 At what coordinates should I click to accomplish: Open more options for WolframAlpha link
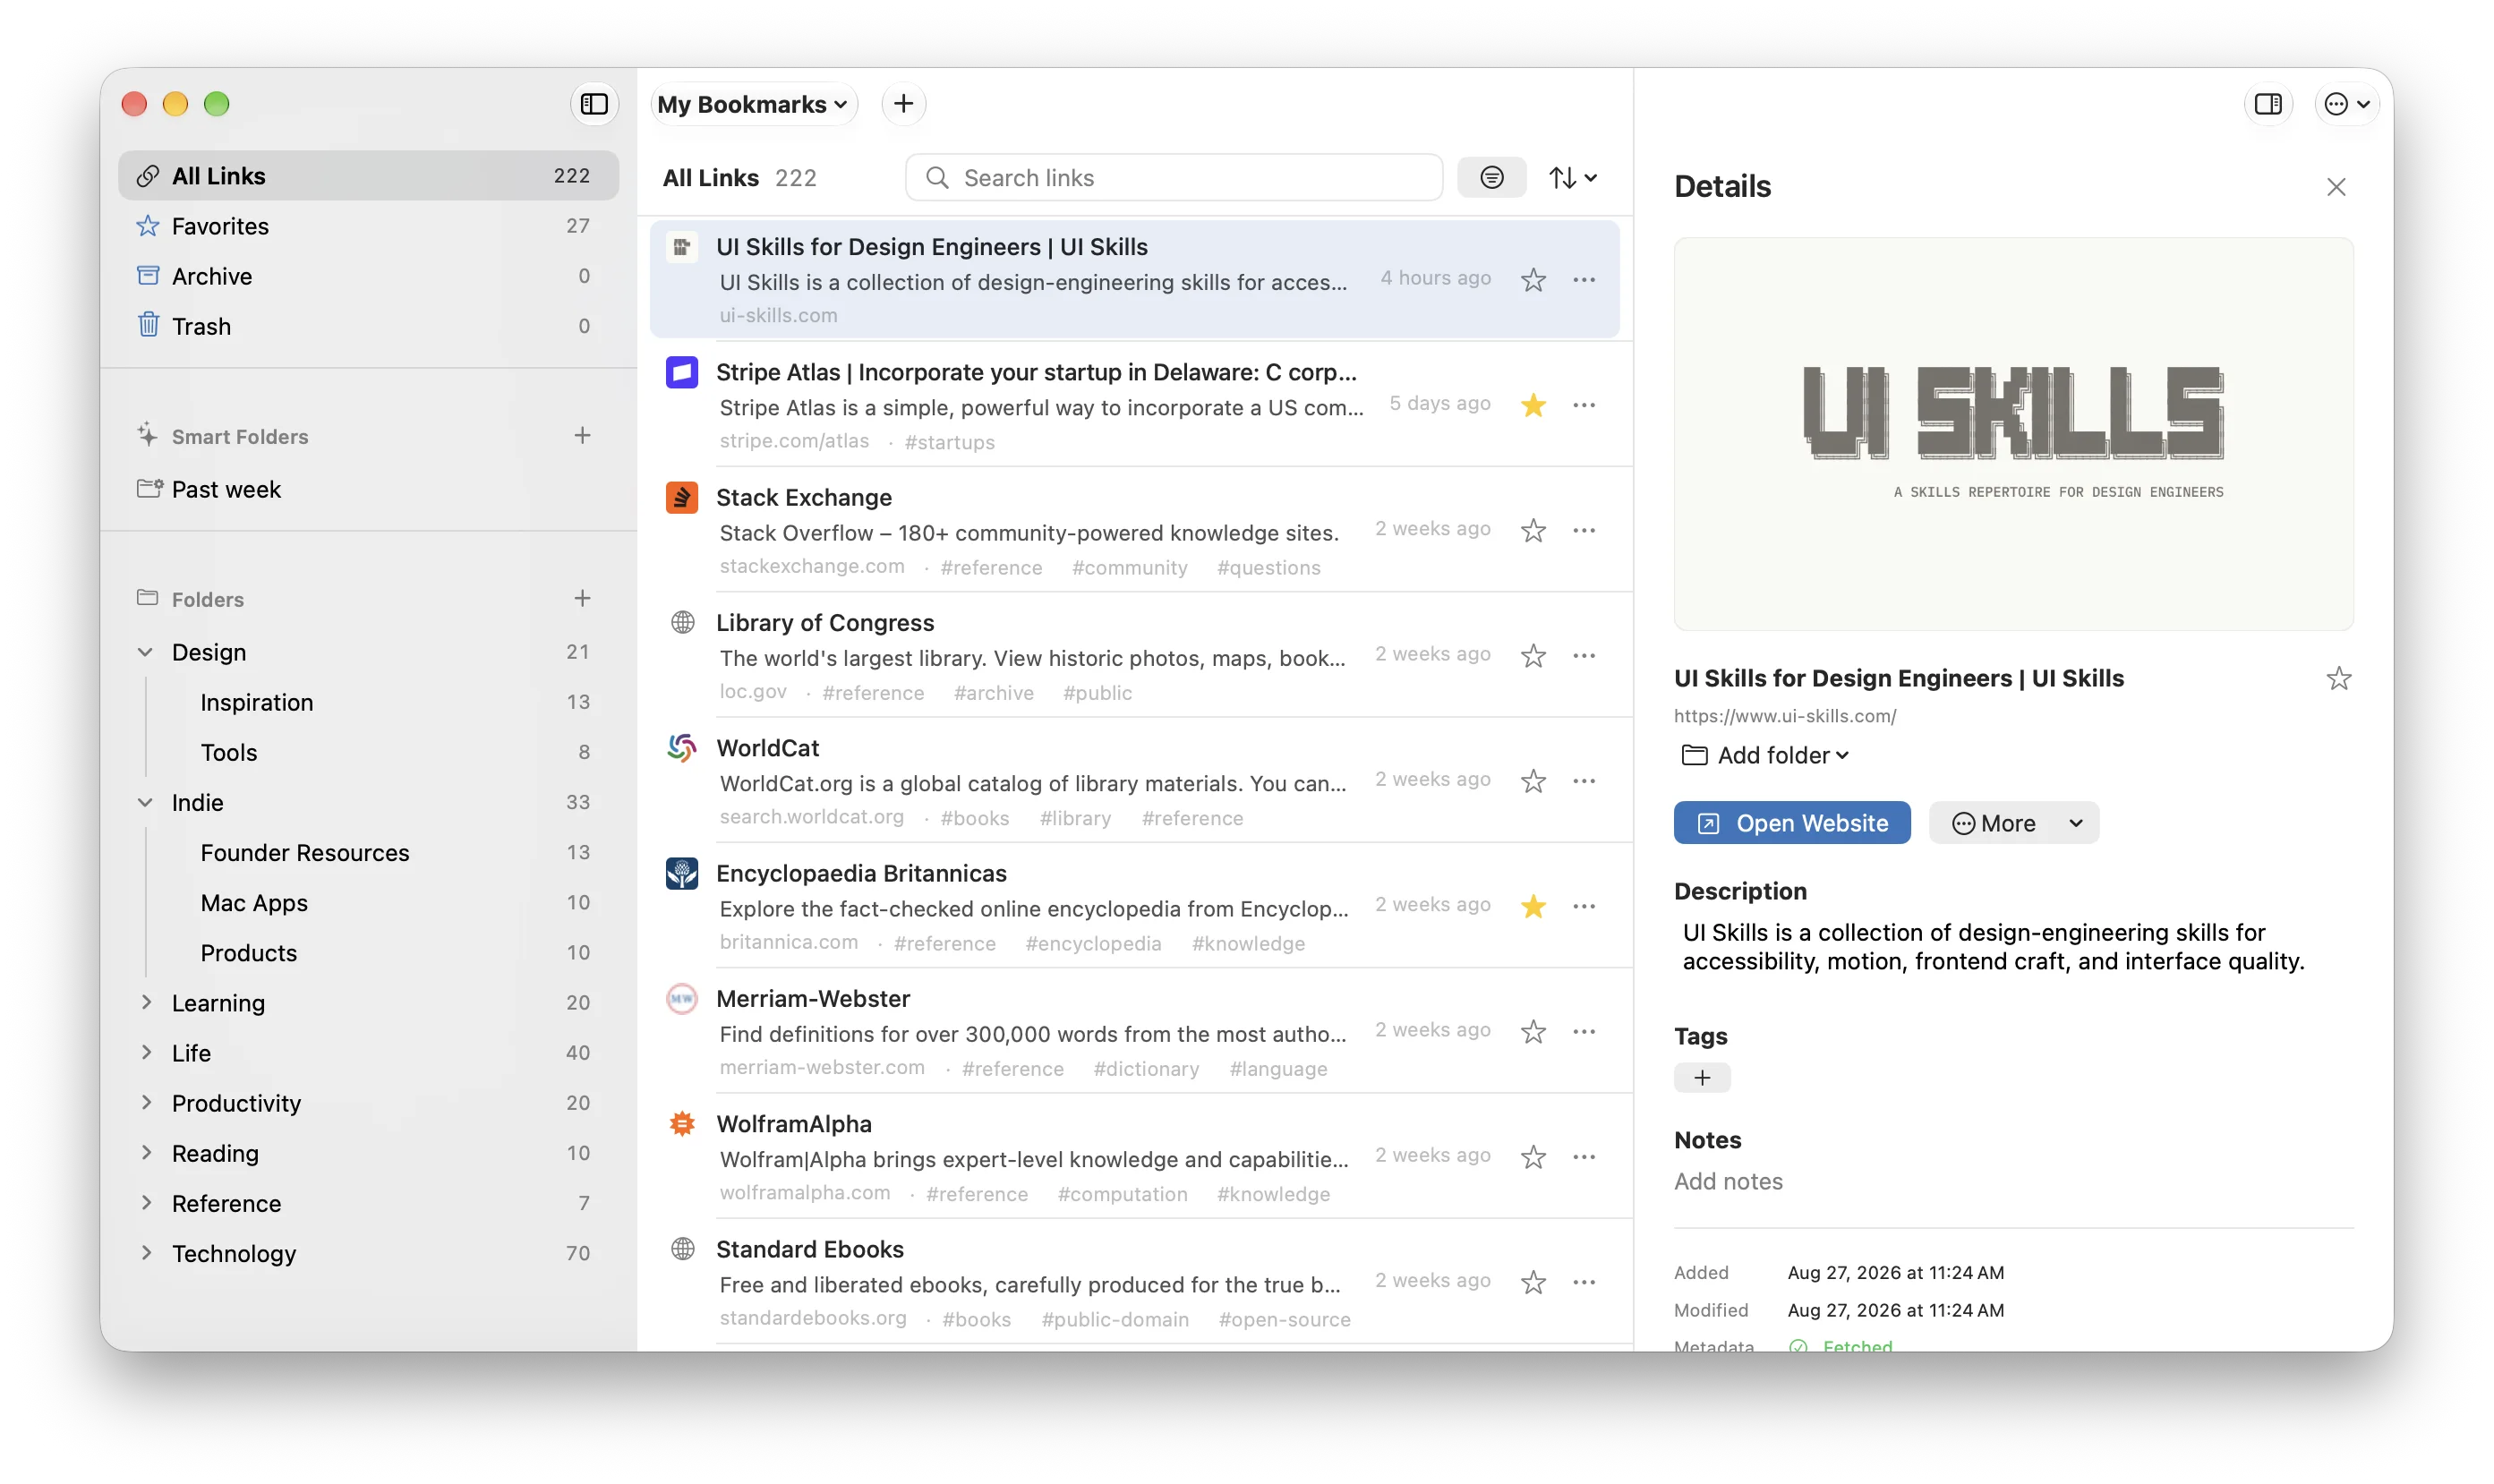click(1583, 1157)
